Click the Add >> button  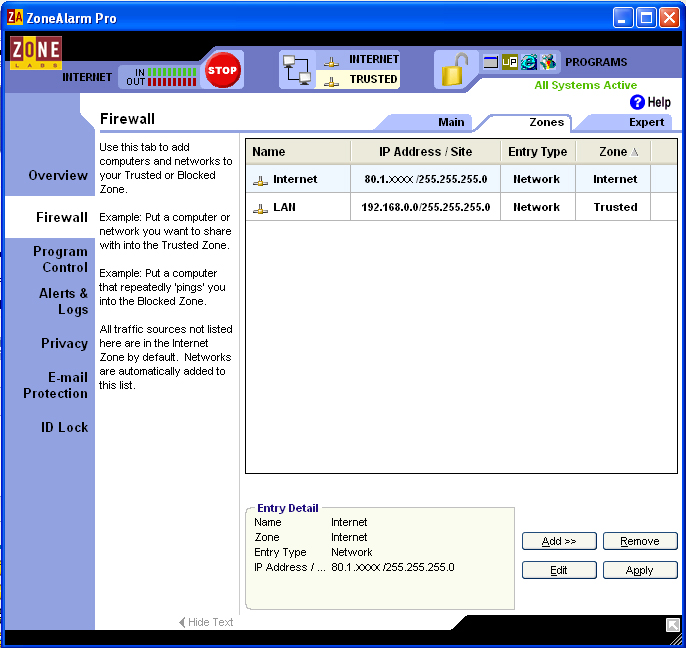coord(559,541)
